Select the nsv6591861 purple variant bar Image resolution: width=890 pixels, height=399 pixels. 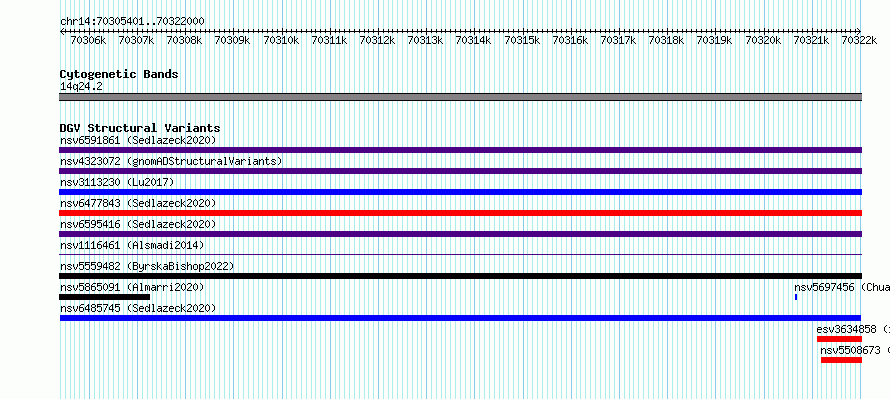pos(460,150)
